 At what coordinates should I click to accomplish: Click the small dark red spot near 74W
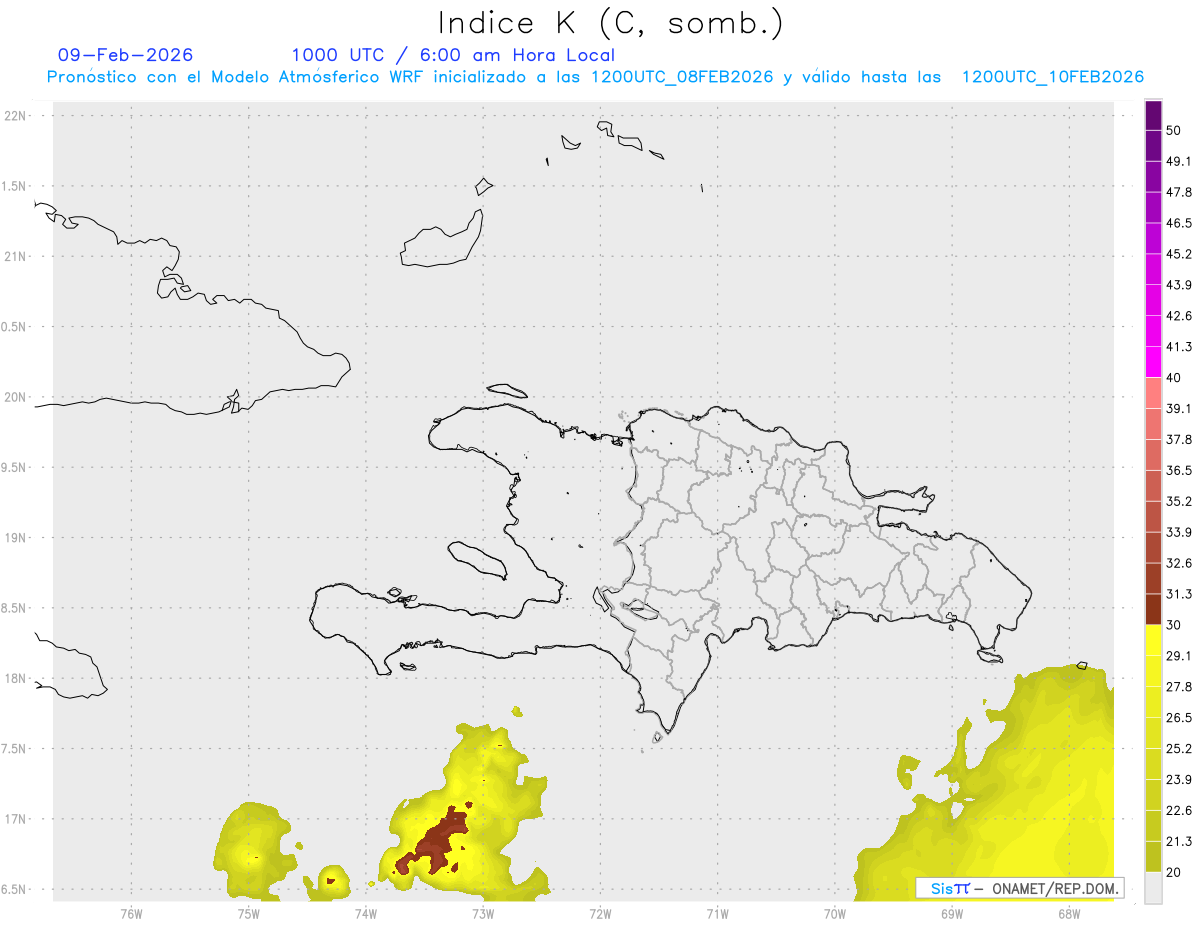pos(330,881)
